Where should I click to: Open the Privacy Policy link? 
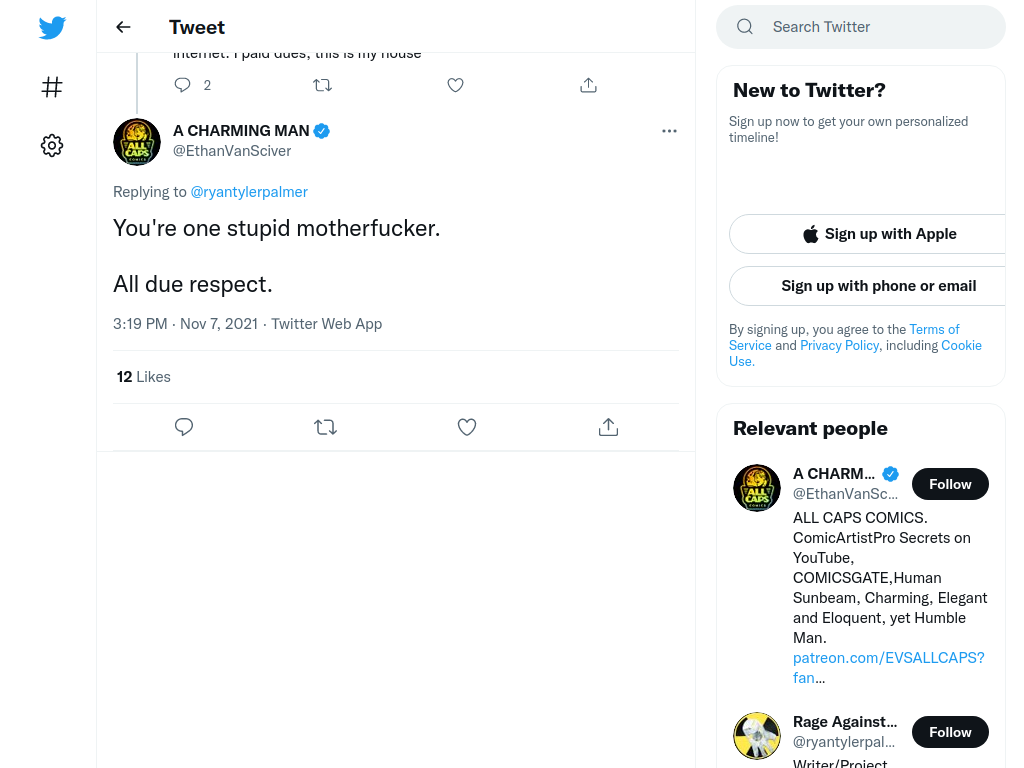click(x=839, y=345)
